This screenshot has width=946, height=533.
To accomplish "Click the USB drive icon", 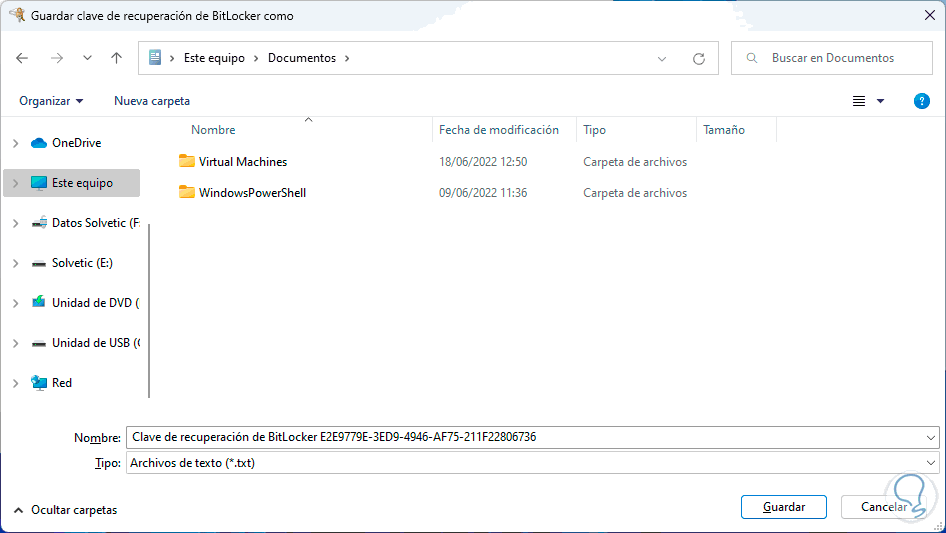I will coord(39,343).
